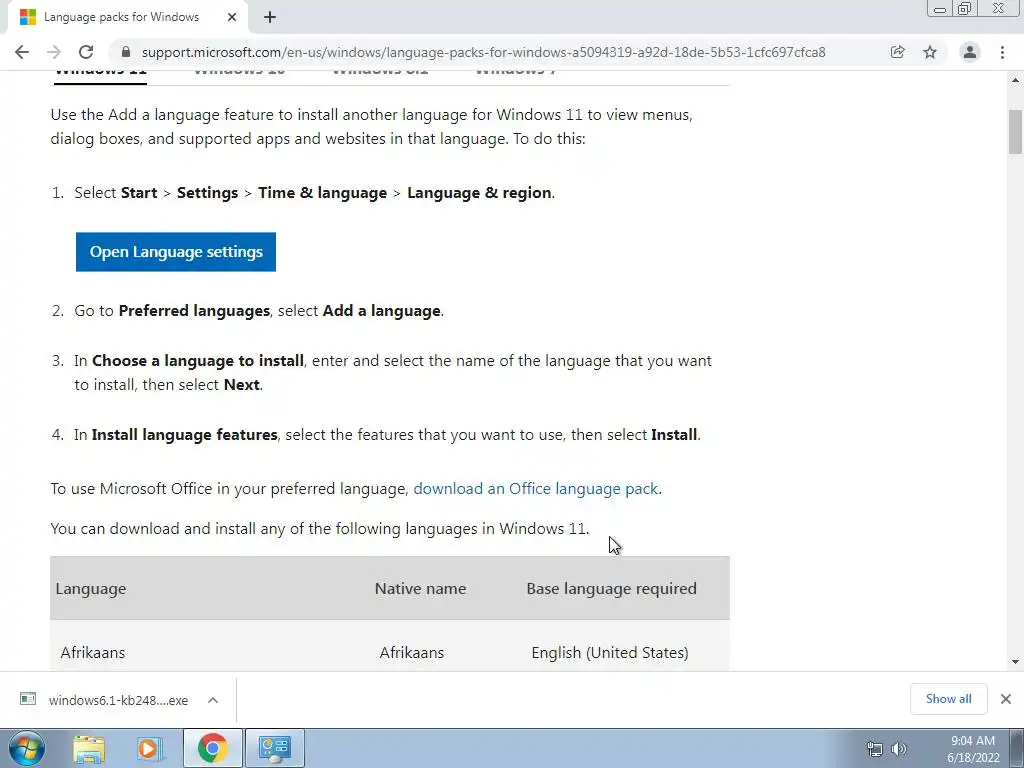The height and width of the screenshot is (768, 1024).
Task: Open the Windows Start menu
Action: click(x=27, y=748)
